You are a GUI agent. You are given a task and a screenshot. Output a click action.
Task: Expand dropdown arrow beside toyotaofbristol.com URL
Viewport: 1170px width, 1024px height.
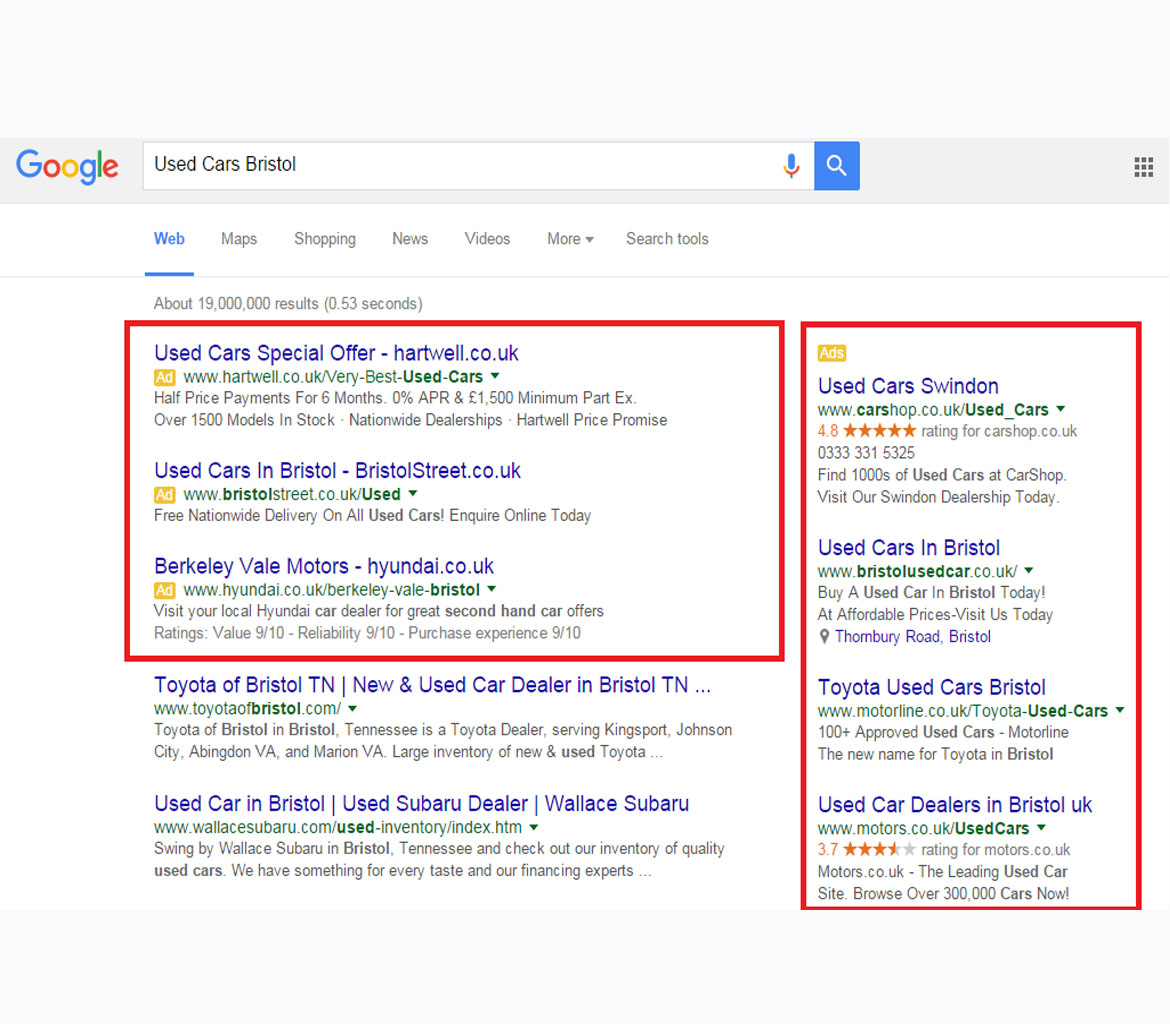[x=353, y=708]
